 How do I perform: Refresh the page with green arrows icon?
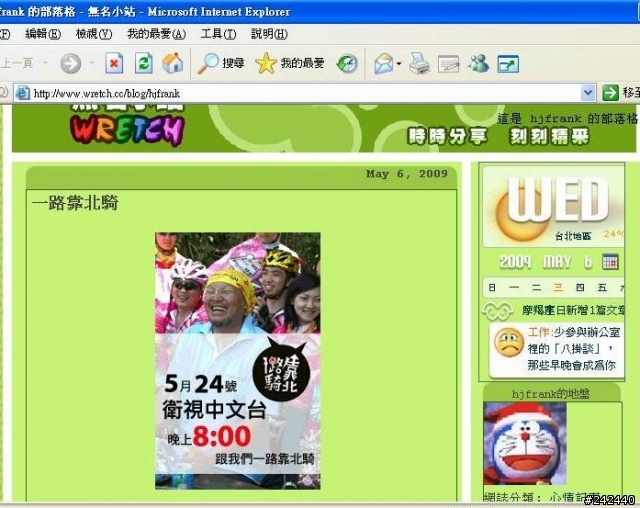click(144, 63)
